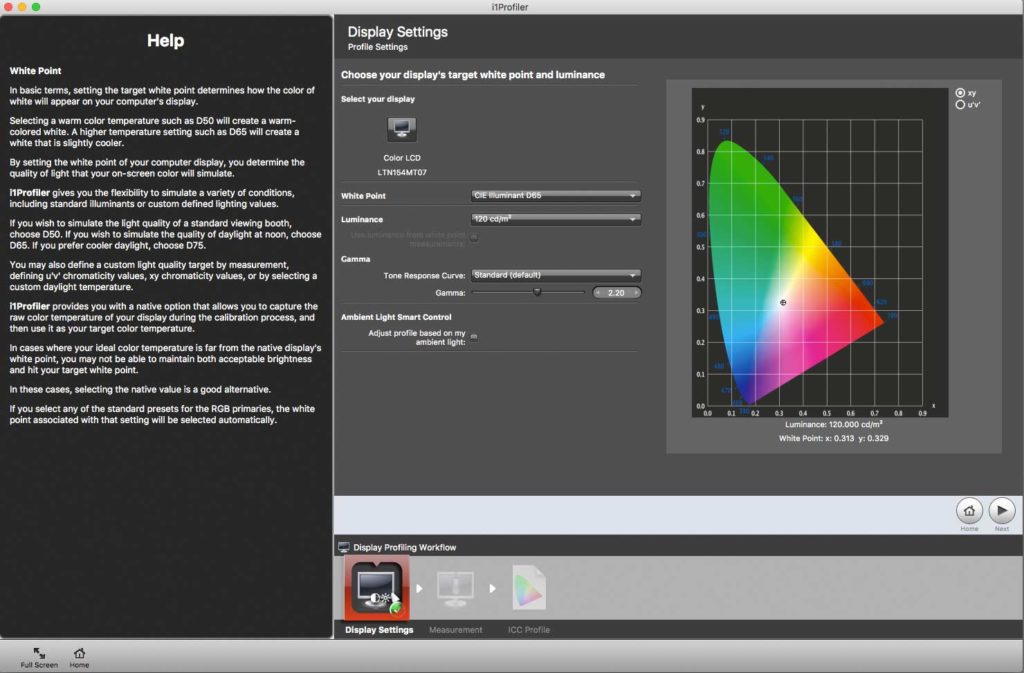Open the Luminance dropdown
The width and height of the screenshot is (1024, 673).
556,219
